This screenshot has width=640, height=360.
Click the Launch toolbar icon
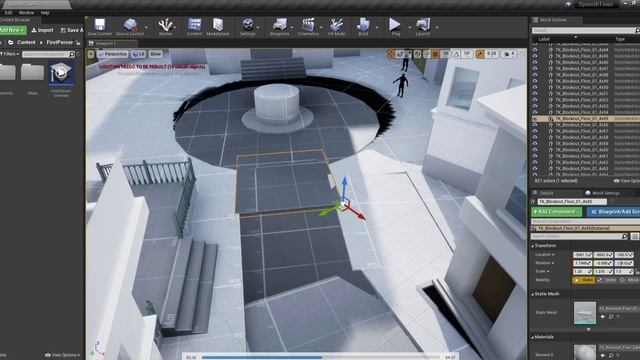(x=423, y=27)
